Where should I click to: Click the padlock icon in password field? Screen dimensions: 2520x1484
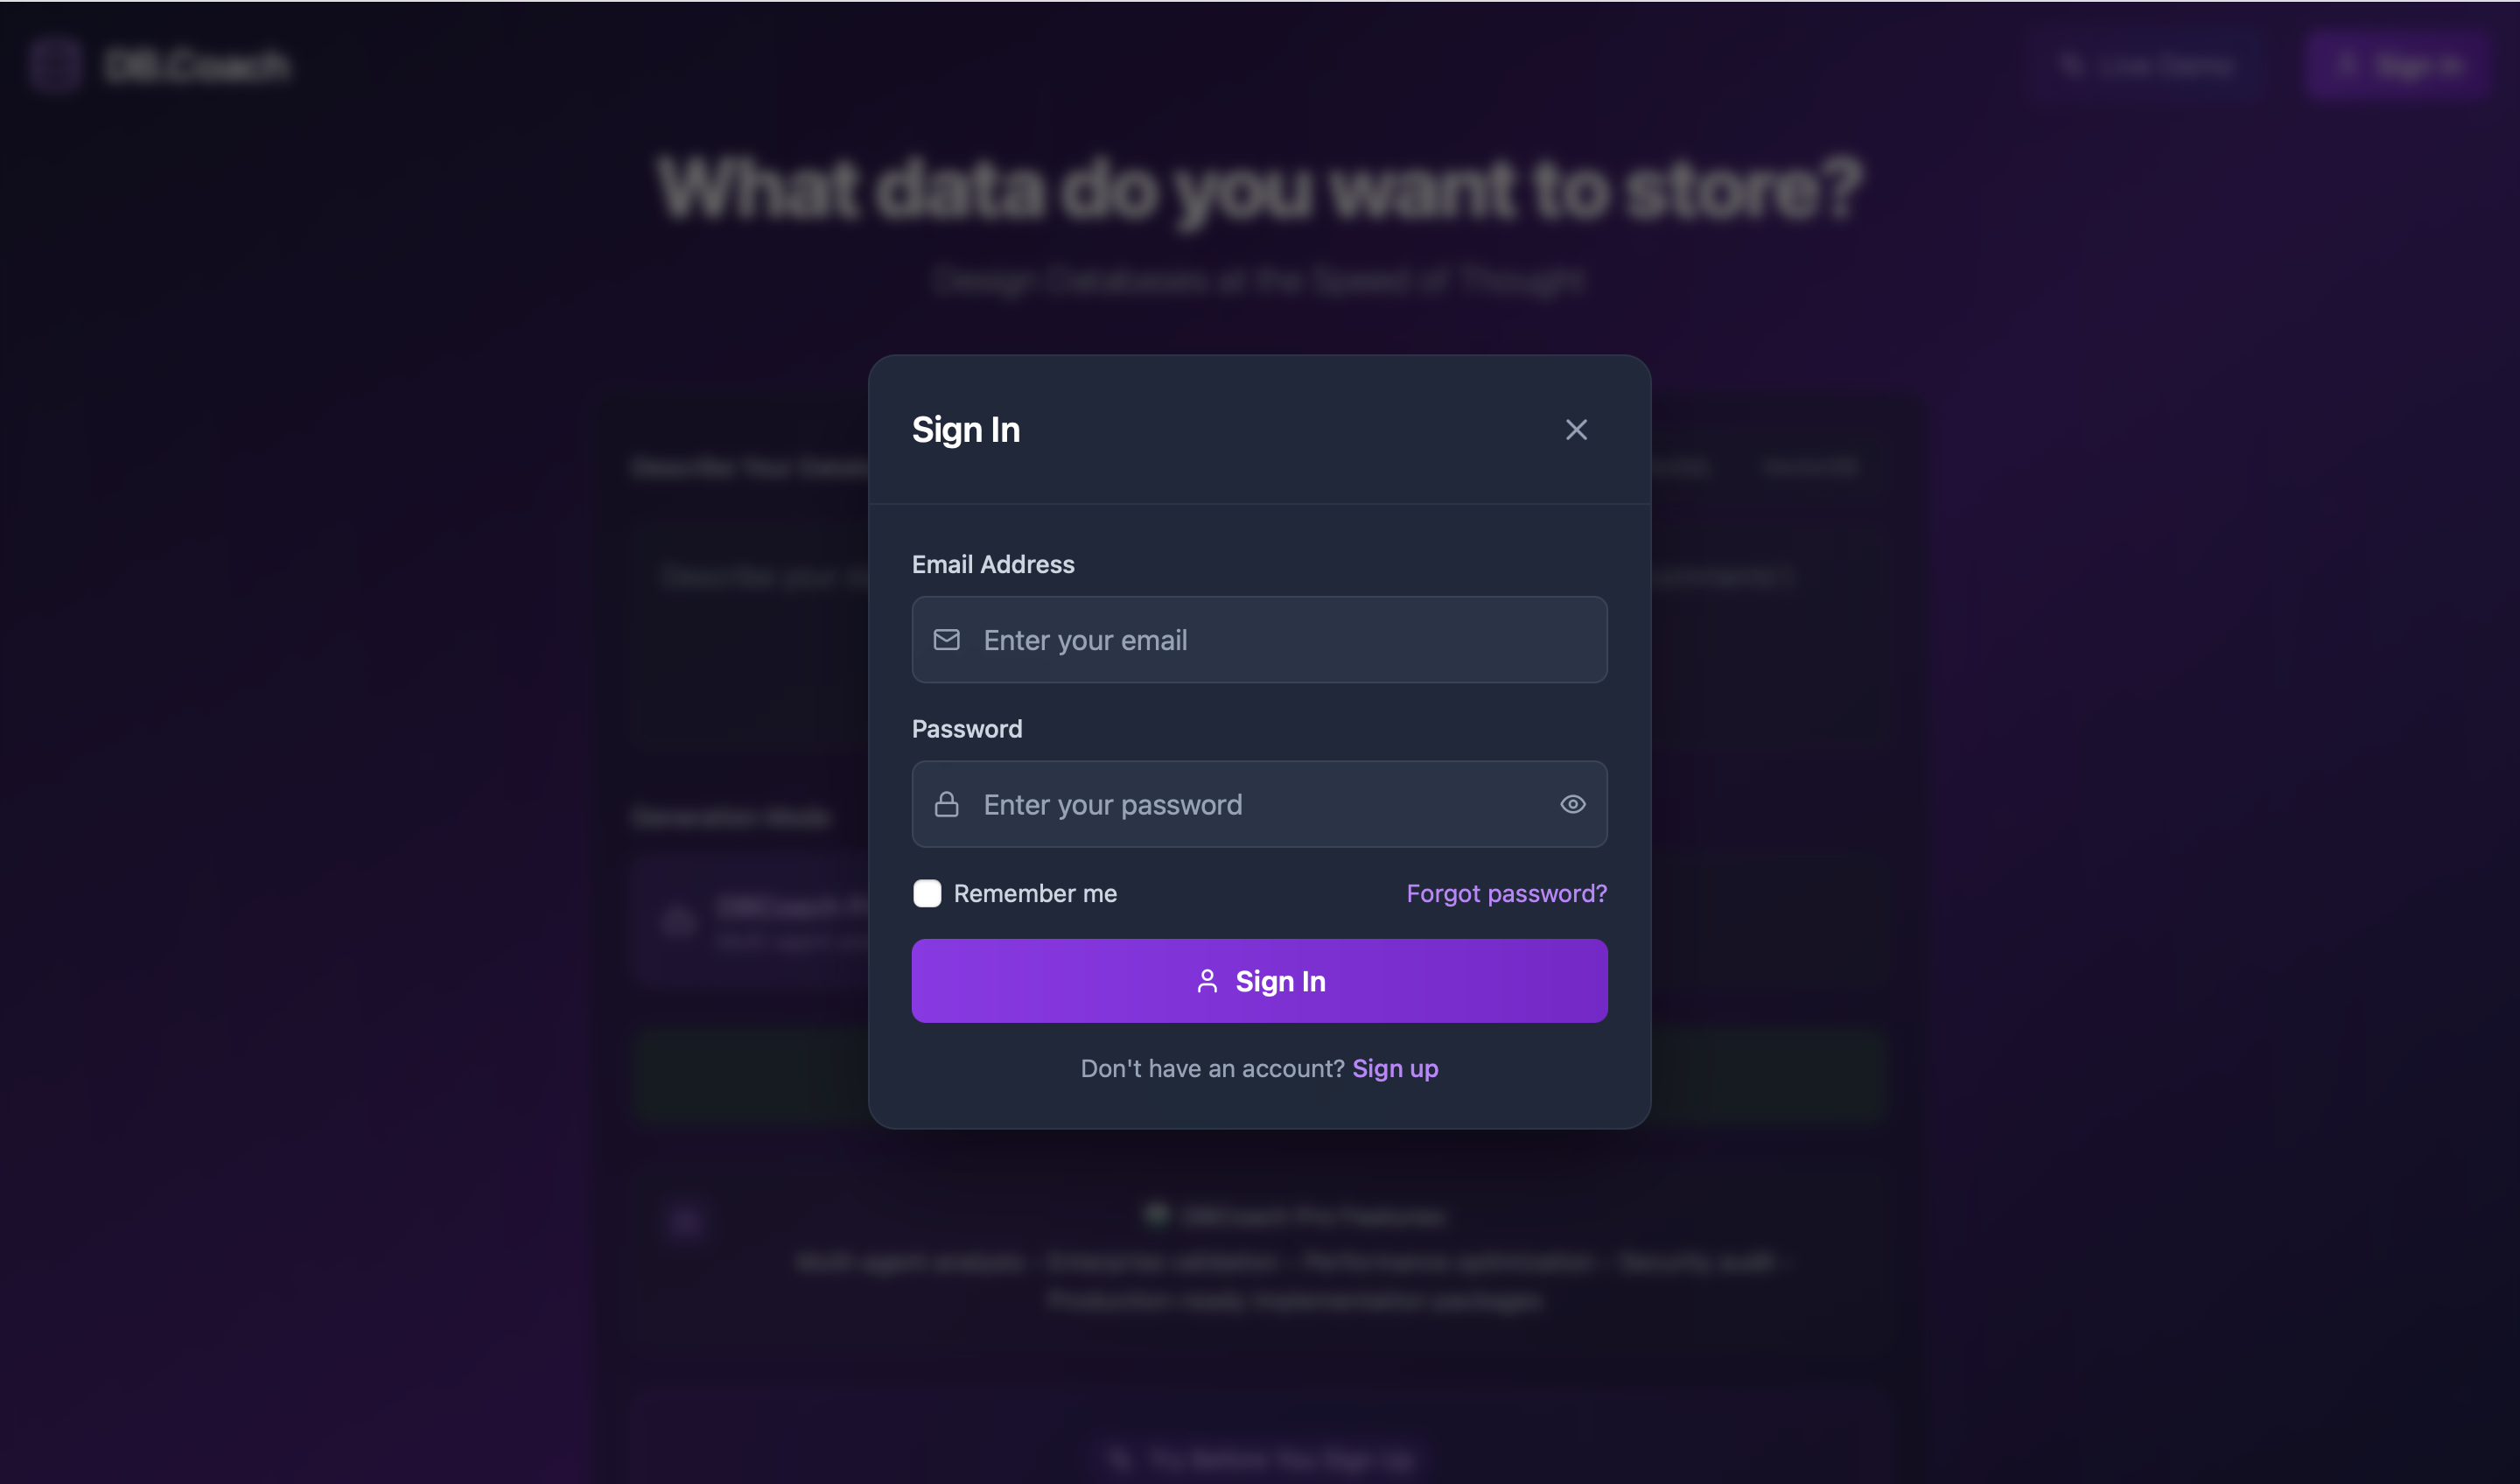coord(946,805)
